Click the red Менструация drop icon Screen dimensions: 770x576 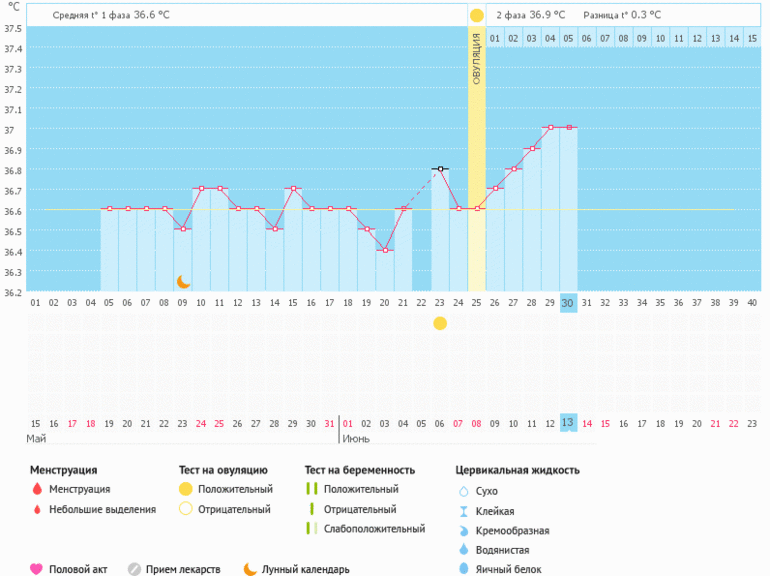click(x=37, y=489)
